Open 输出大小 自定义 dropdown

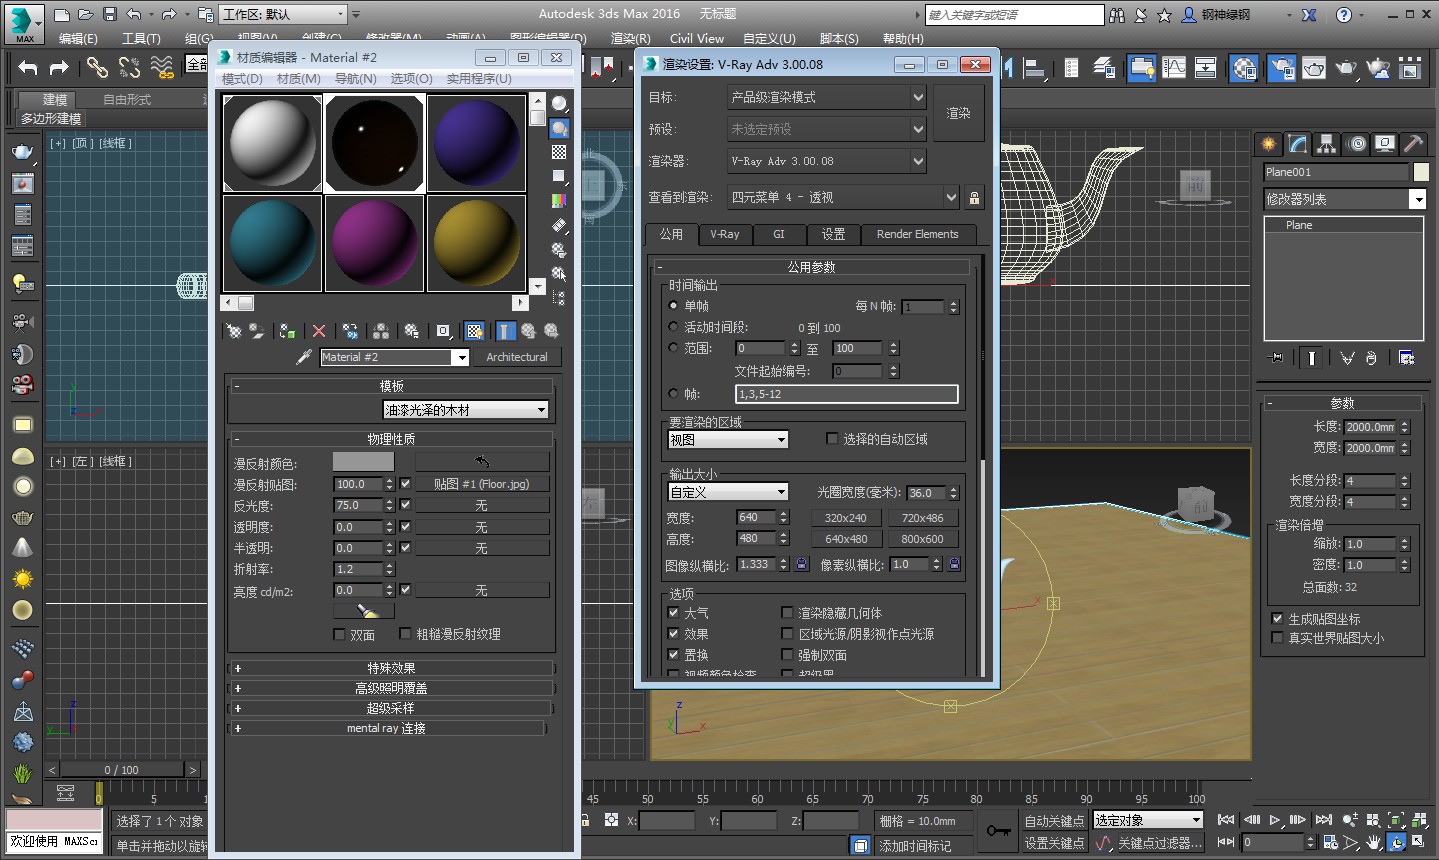pyautogui.click(x=728, y=492)
